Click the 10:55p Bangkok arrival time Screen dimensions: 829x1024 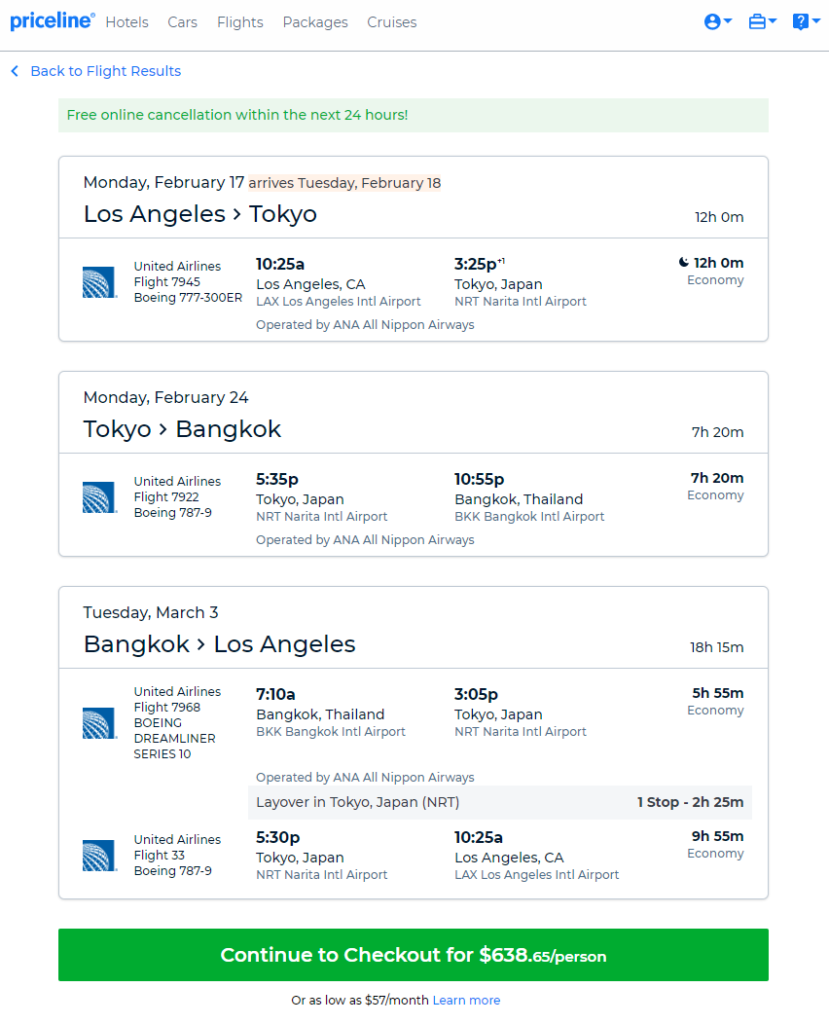pos(480,479)
